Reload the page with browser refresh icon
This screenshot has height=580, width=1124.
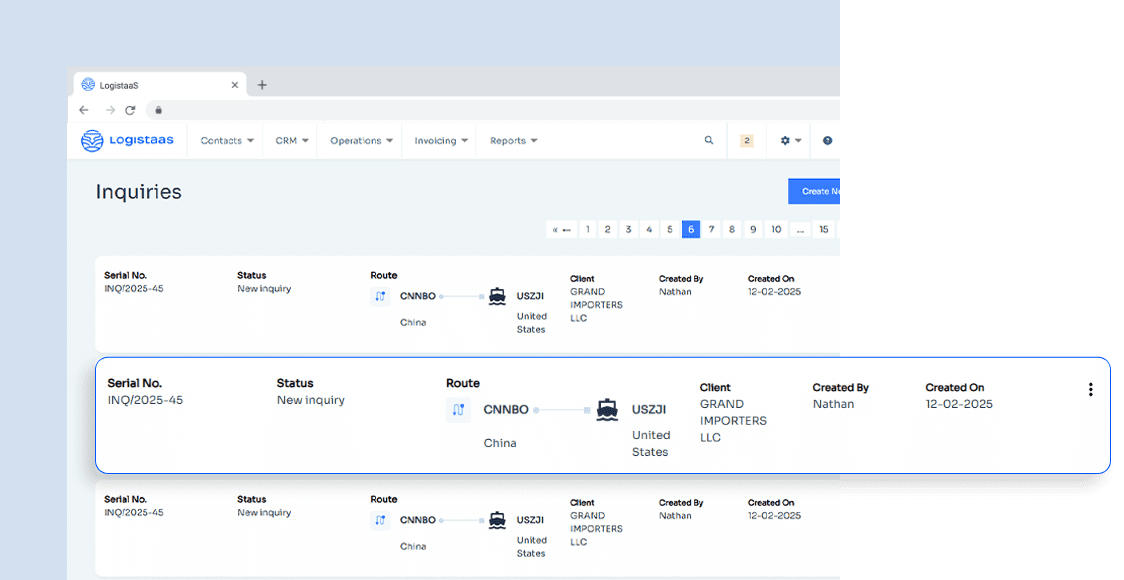tap(130, 110)
